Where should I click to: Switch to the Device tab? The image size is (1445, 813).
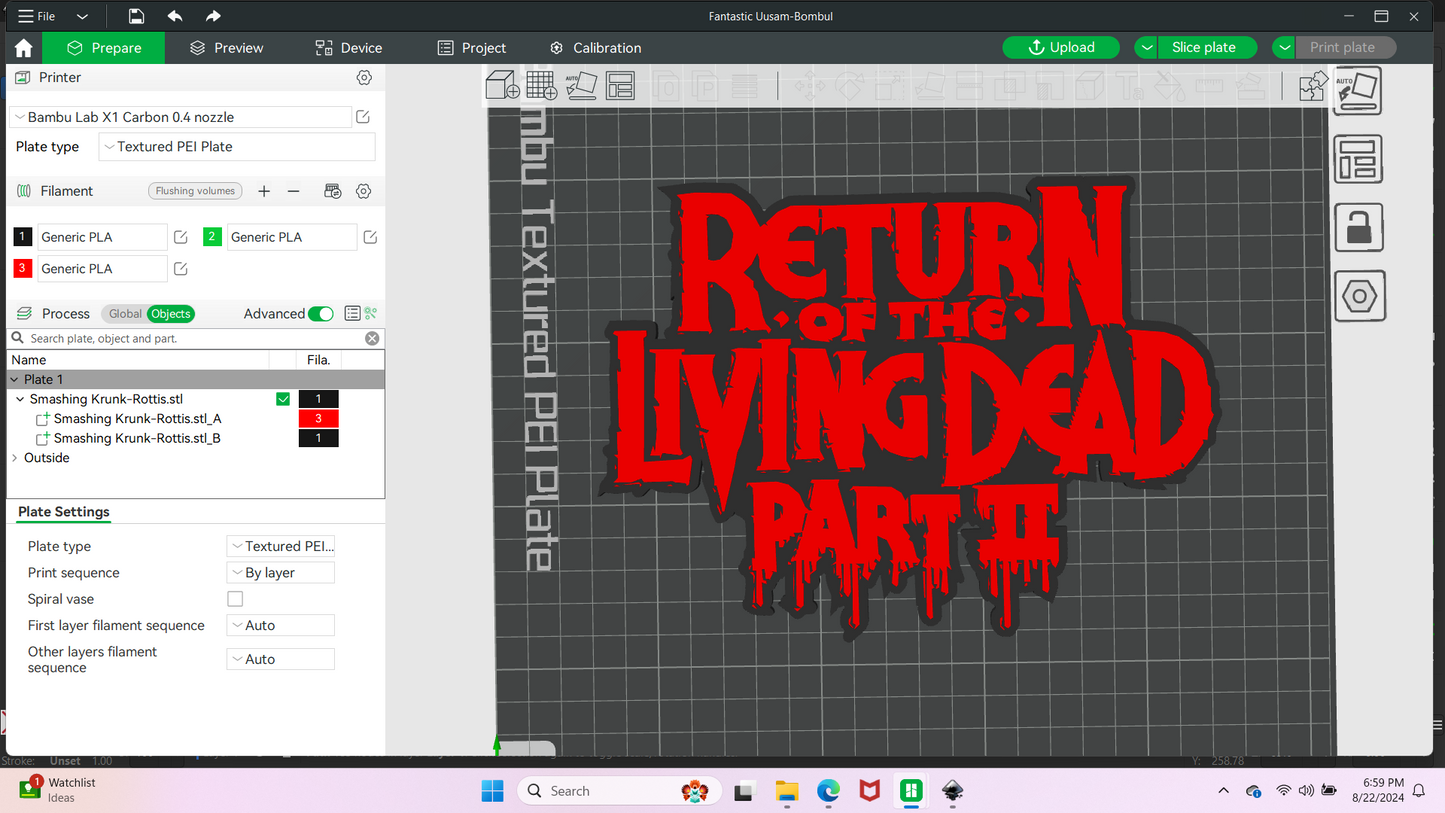point(349,48)
